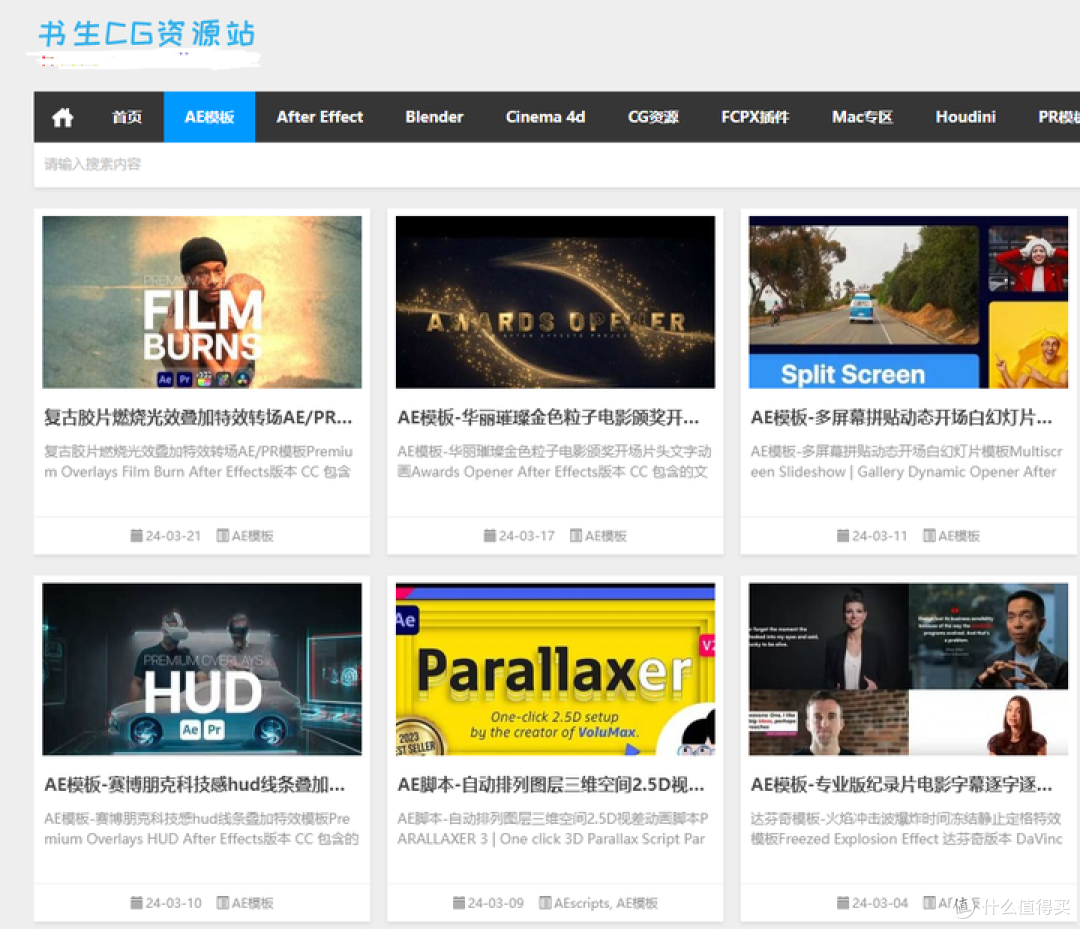Open title AE模板-多屏幕拼贴动态开场白幻灯片
The height and width of the screenshot is (929, 1080).
(x=902, y=418)
